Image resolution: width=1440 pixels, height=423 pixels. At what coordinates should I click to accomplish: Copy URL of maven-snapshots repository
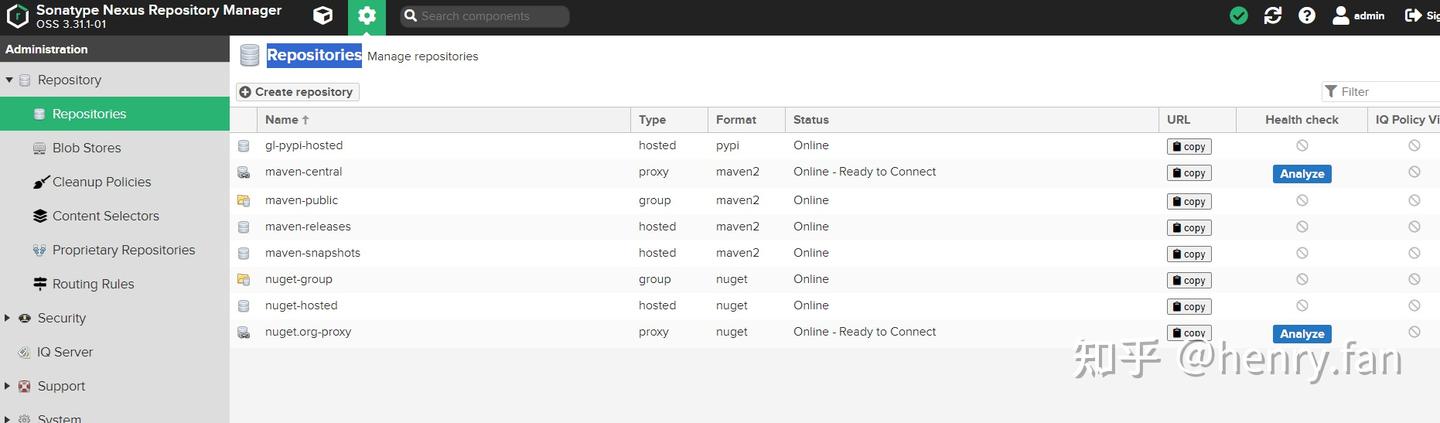[x=1189, y=254]
